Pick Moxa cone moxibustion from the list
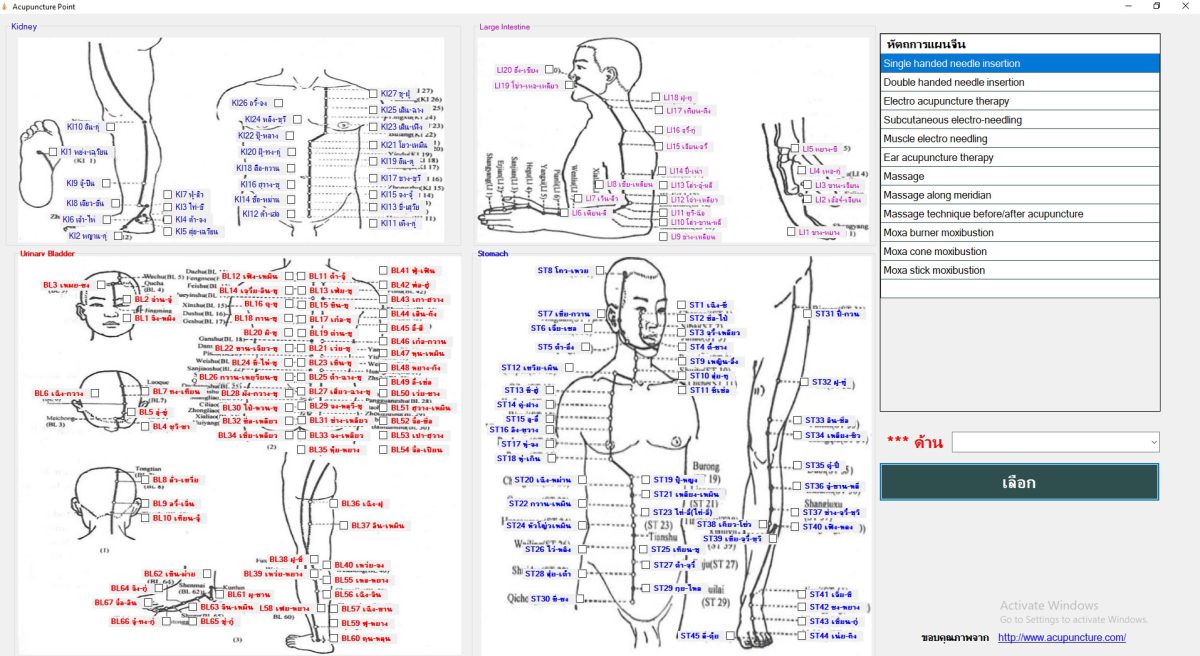This screenshot has height=656, width=1200. [x=1020, y=251]
